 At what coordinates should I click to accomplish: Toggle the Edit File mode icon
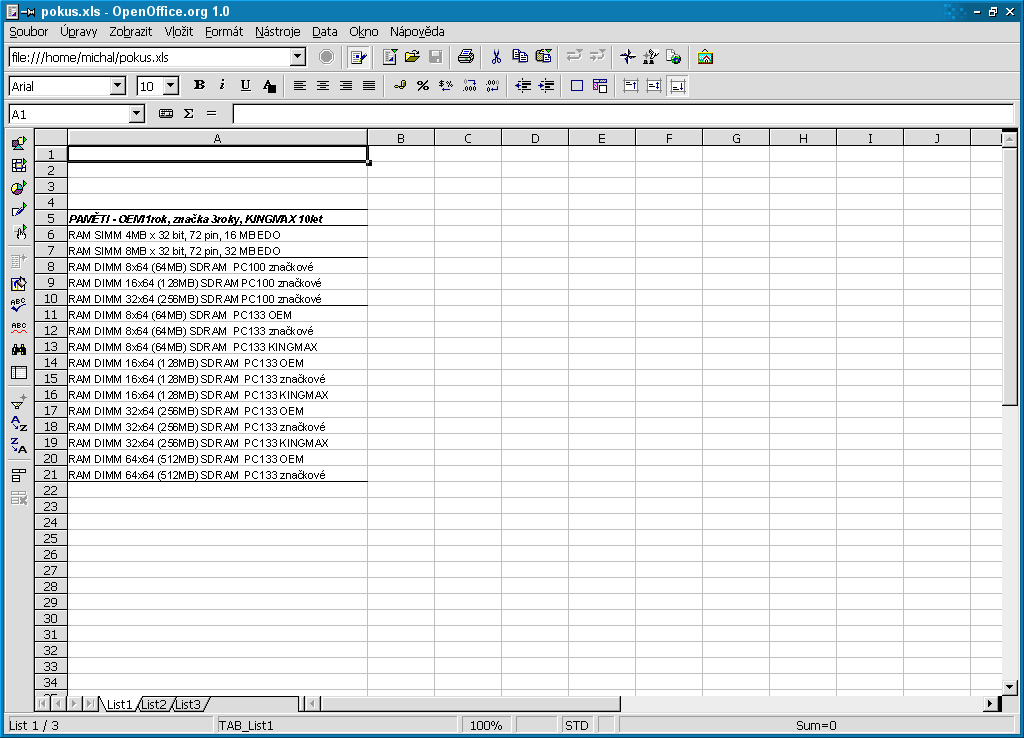(358, 57)
